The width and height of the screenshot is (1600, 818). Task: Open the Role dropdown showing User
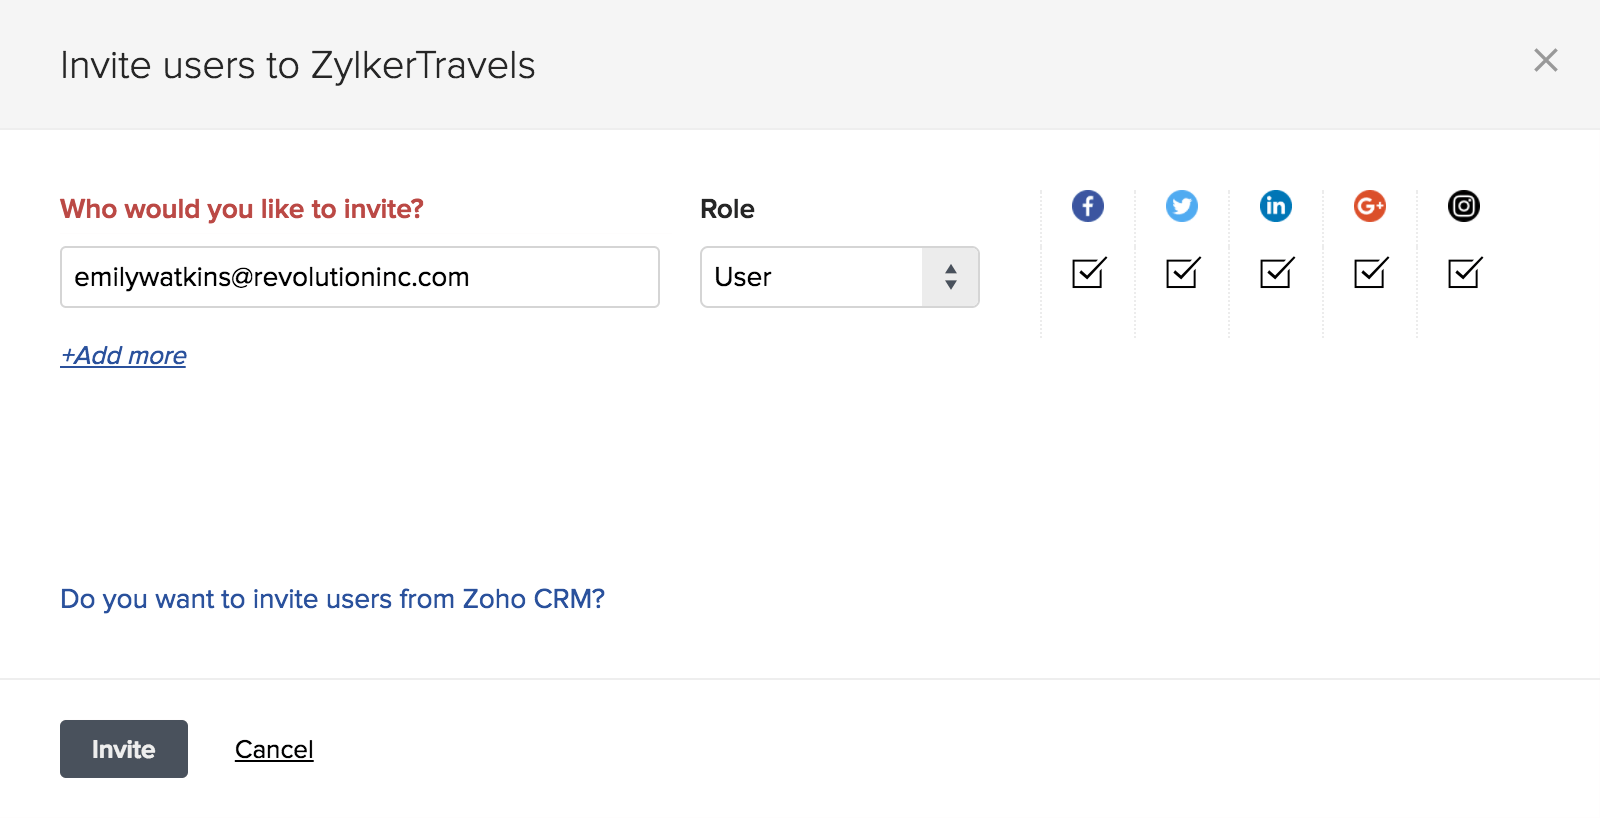pos(840,277)
